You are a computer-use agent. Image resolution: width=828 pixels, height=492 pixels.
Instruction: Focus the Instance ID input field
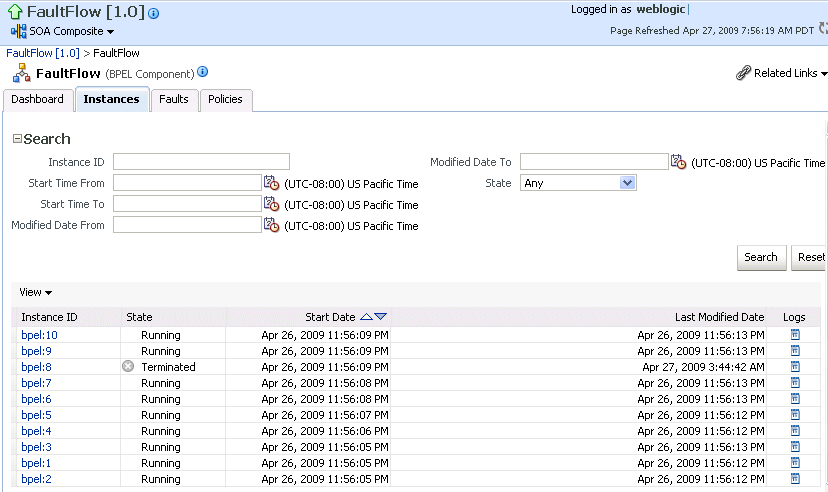201,162
